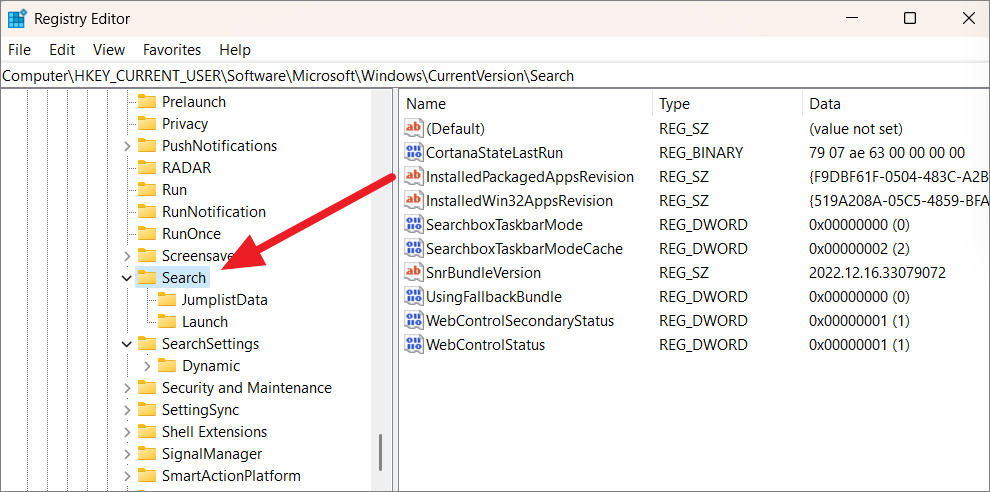Expand the Dynamic subkey
This screenshot has height=492, width=990.
[x=147, y=366]
